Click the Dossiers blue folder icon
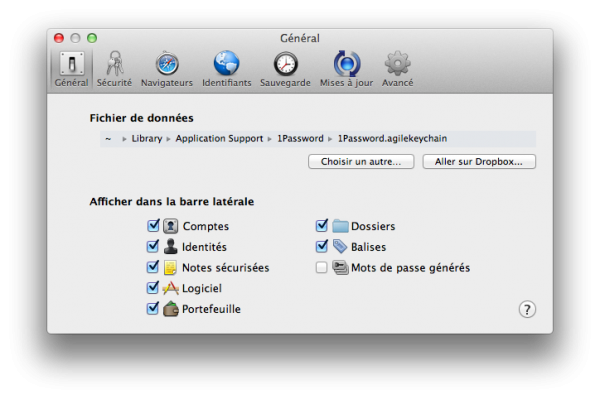This screenshot has width=600, height=399. [x=340, y=226]
